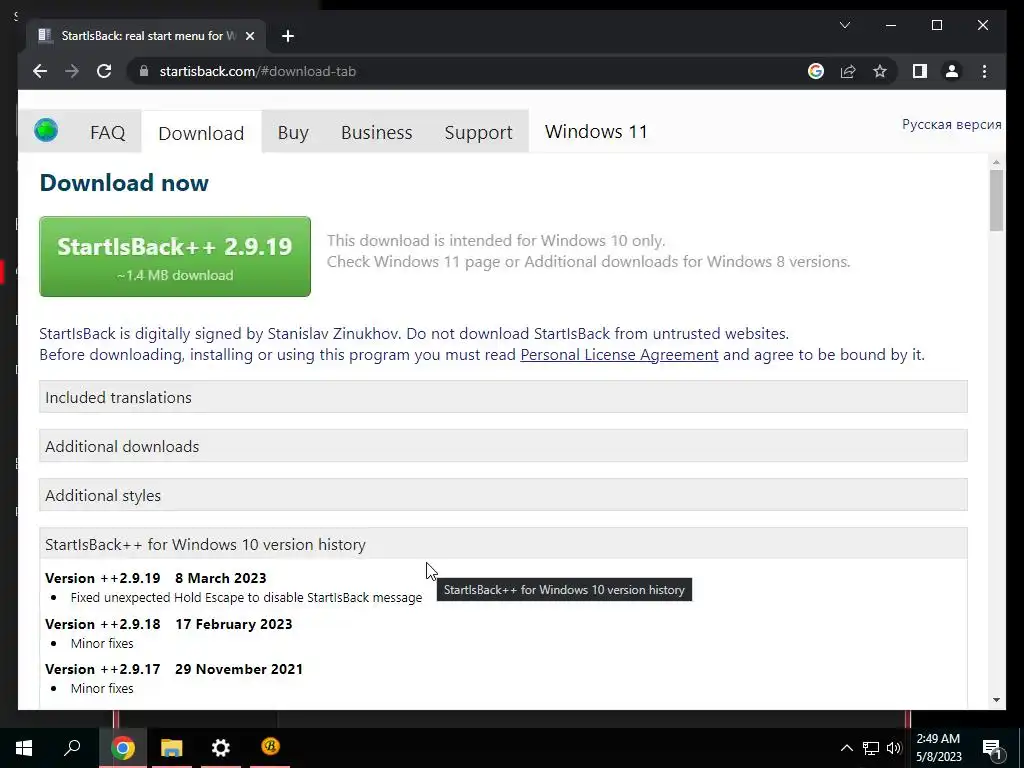Expand the Included translations section

click(504, 397)
